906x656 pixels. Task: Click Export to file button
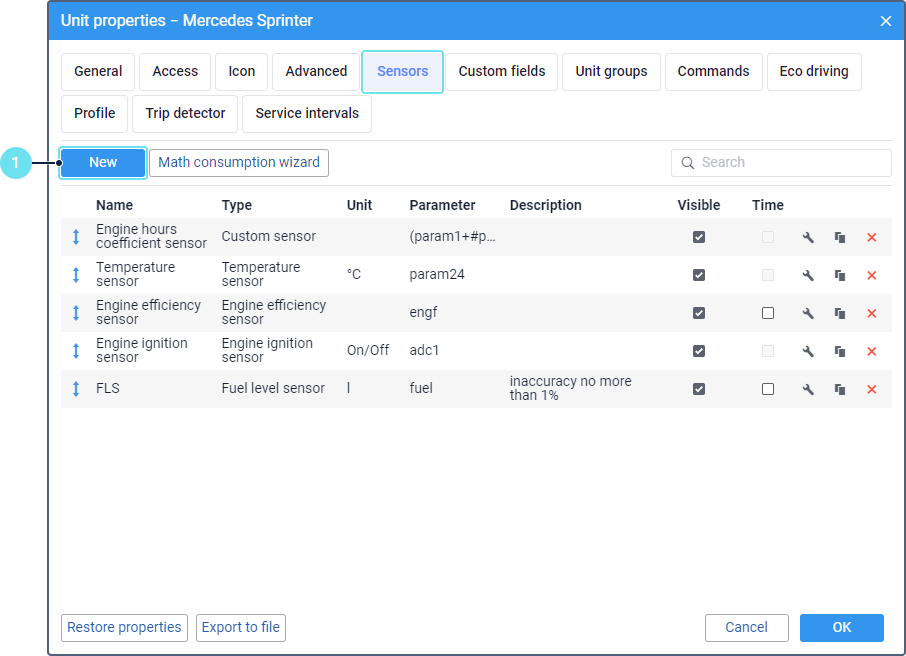tap(241, 628)
